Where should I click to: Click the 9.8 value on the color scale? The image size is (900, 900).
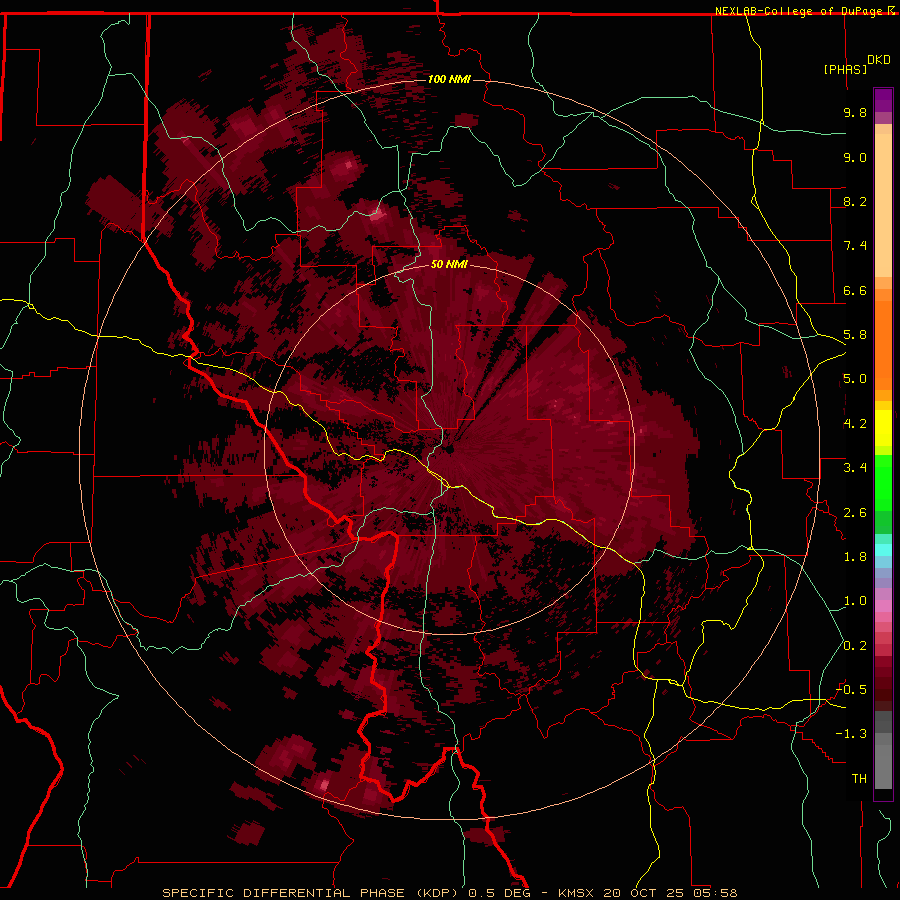tap(855, 112)
